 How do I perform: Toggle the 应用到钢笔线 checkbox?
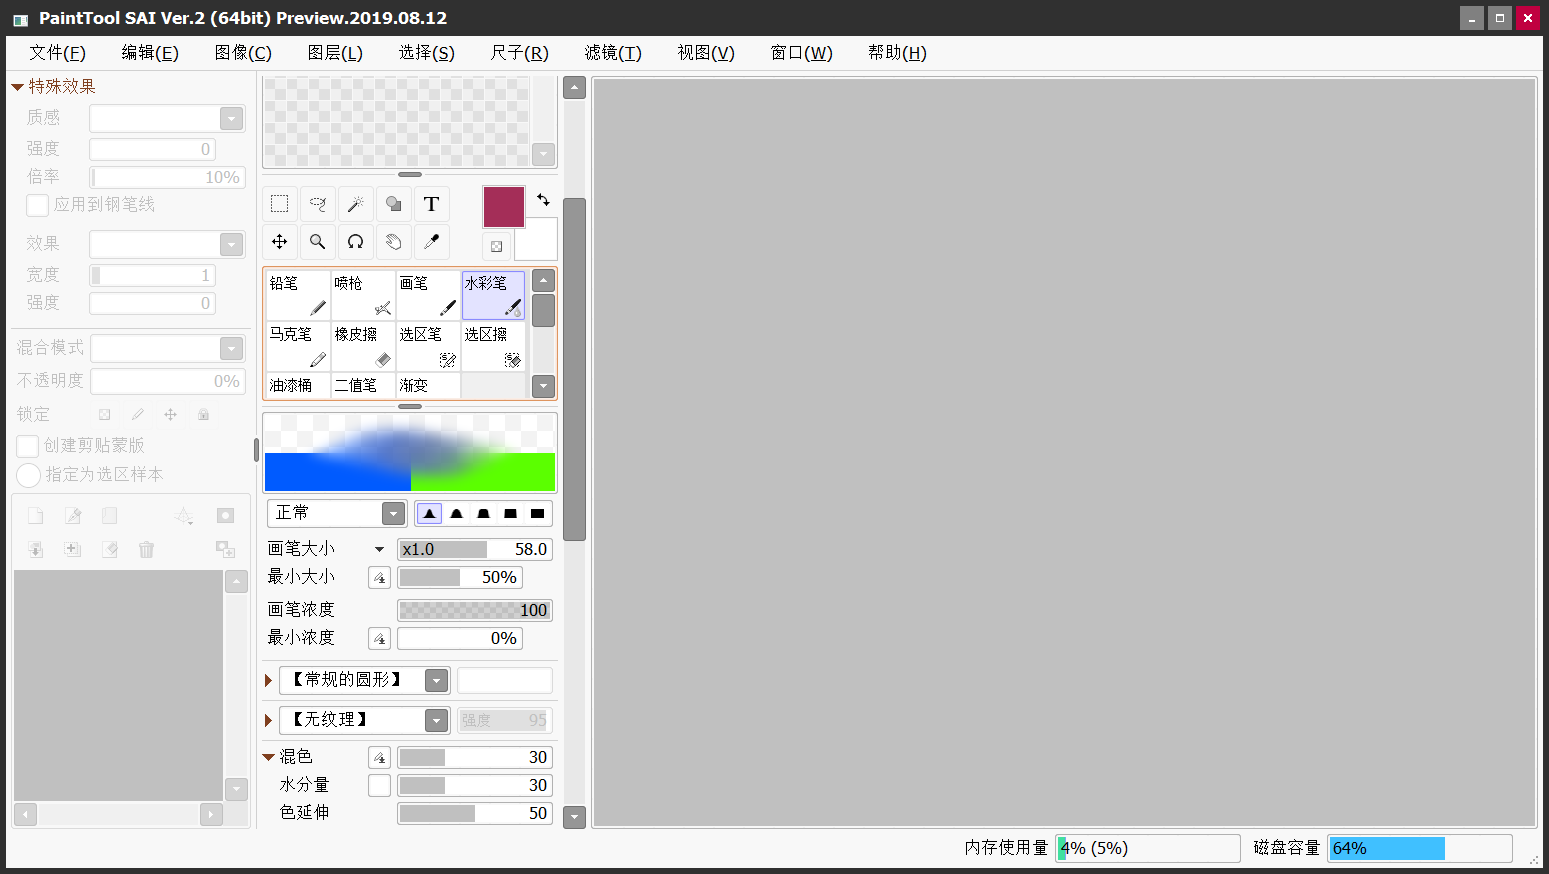coord(37,205)
